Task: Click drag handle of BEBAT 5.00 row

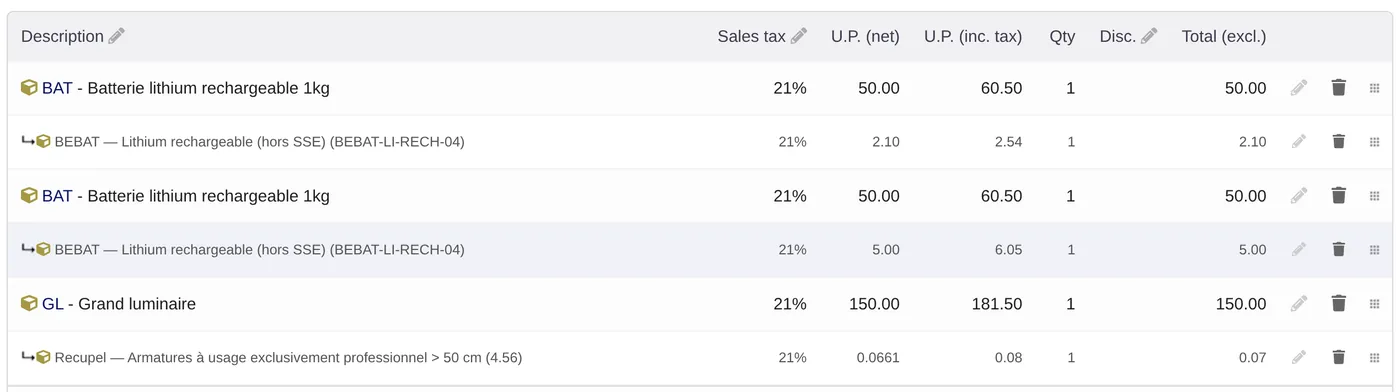Action: pos(1375,250)
